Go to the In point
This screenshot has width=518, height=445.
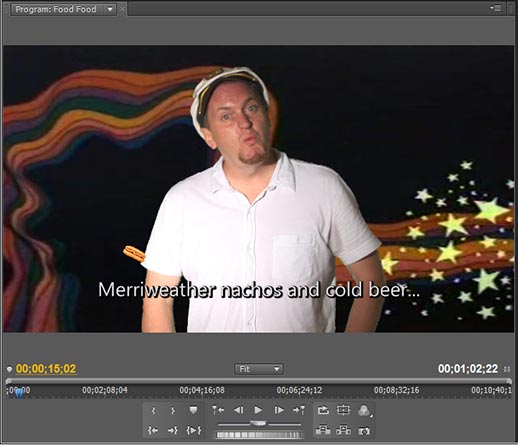point(153,430)
